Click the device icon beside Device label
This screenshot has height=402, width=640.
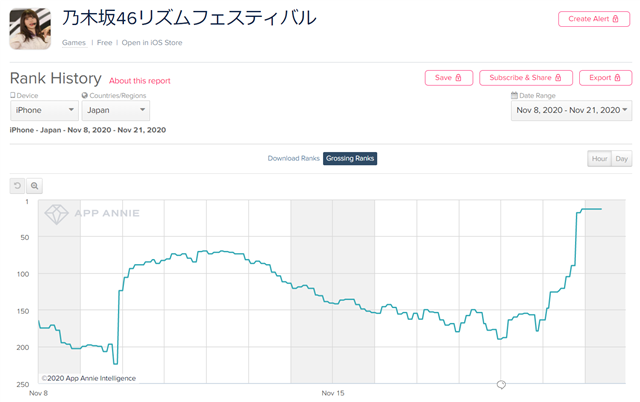pos(13,95)
